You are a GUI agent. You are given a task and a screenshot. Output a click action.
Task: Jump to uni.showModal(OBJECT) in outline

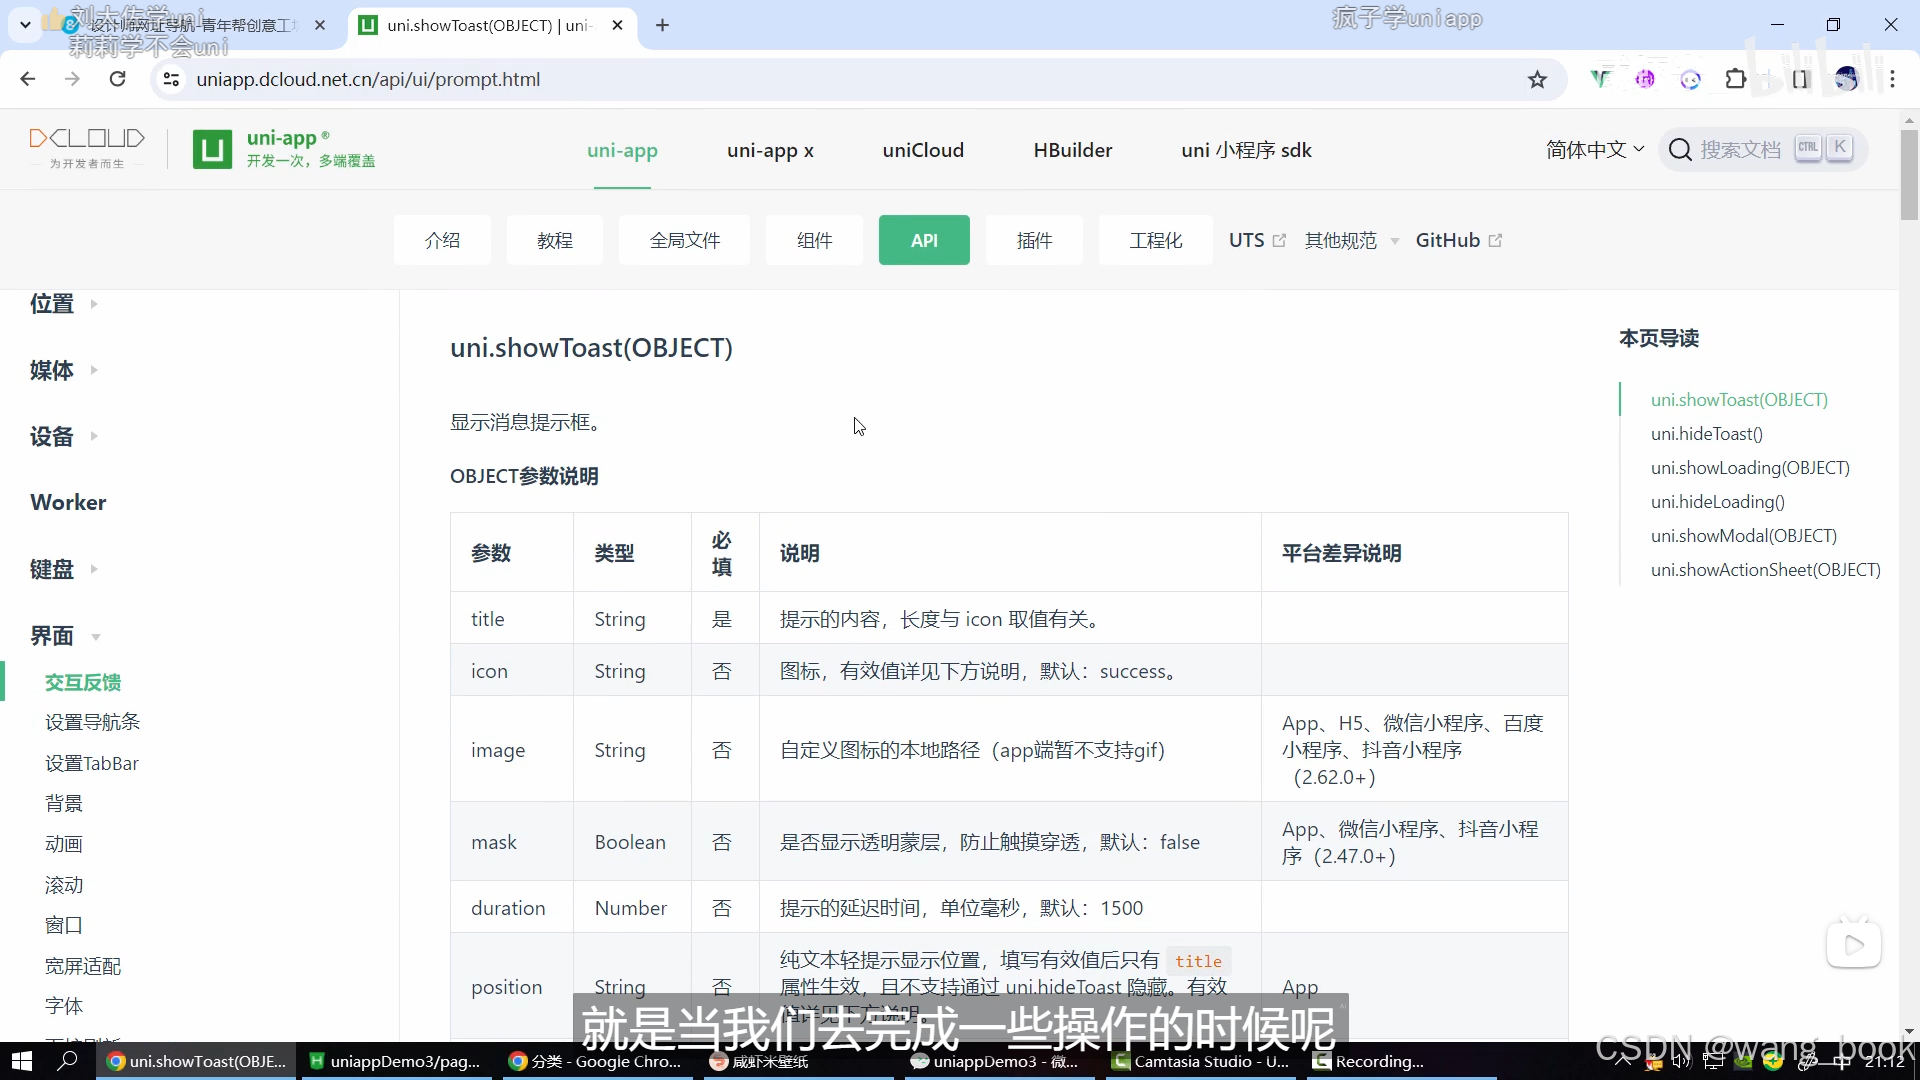pos(1744,536)
